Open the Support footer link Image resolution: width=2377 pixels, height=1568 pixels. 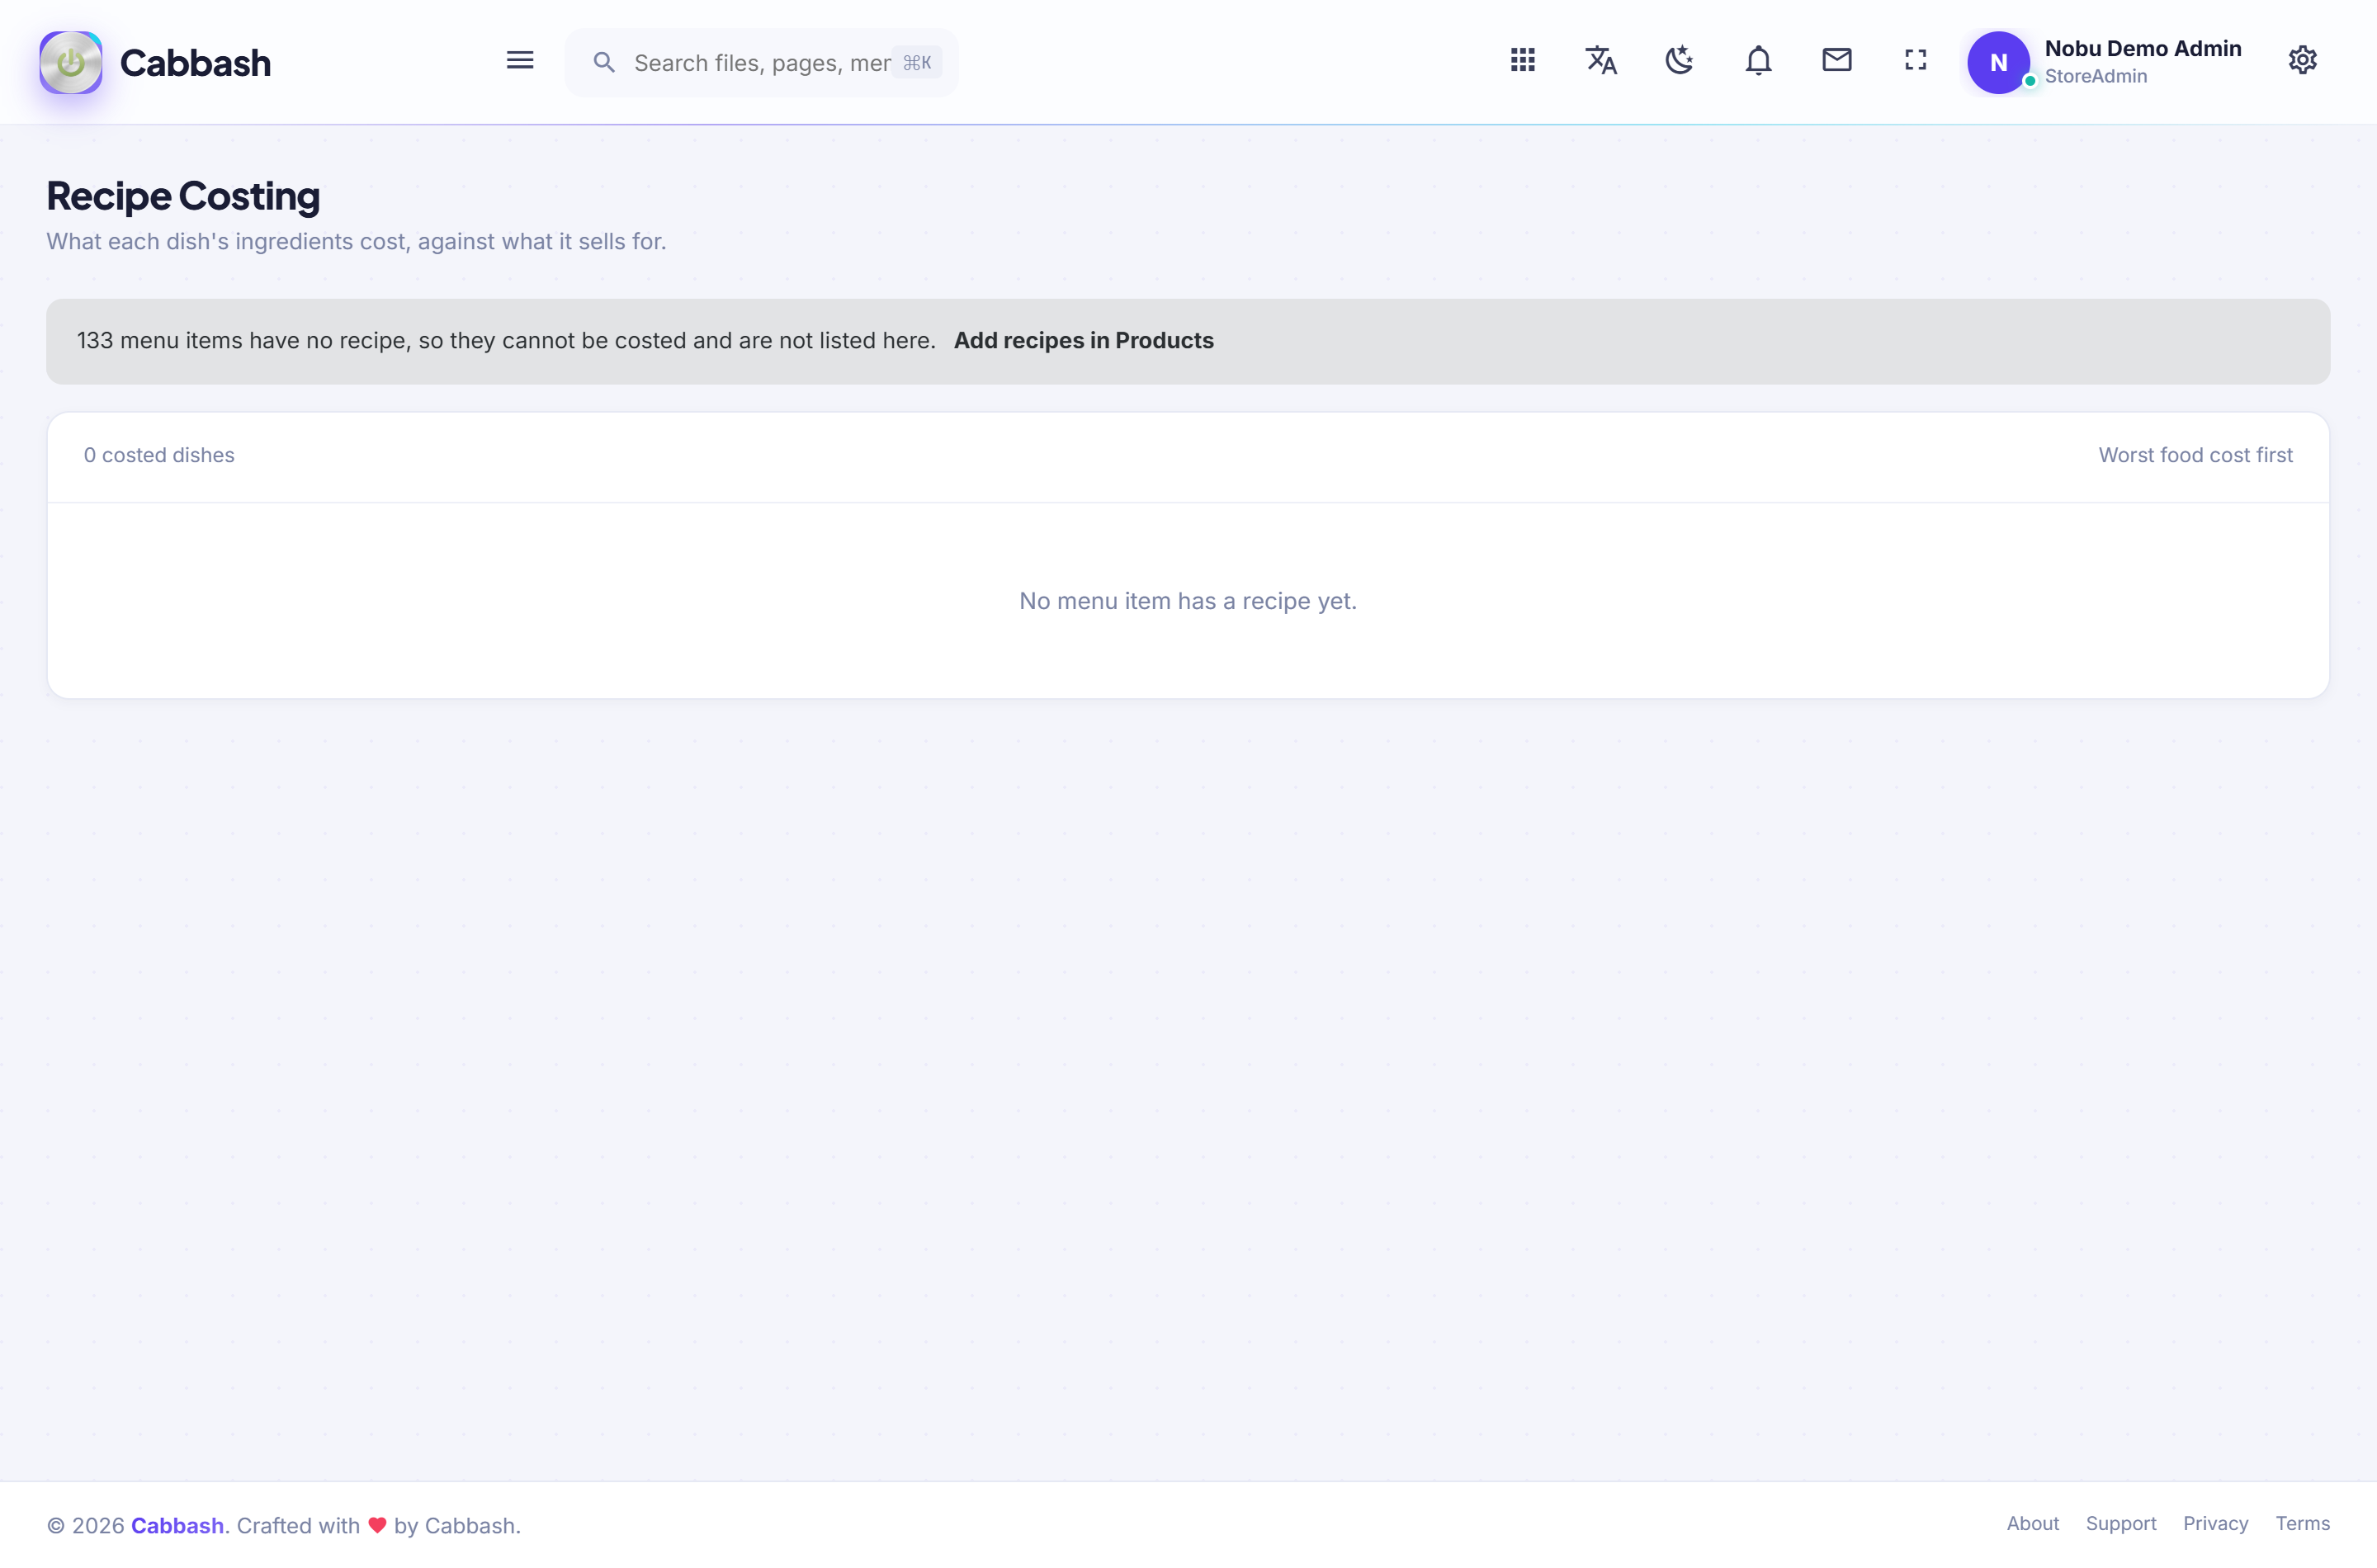coord(2120,1523)
